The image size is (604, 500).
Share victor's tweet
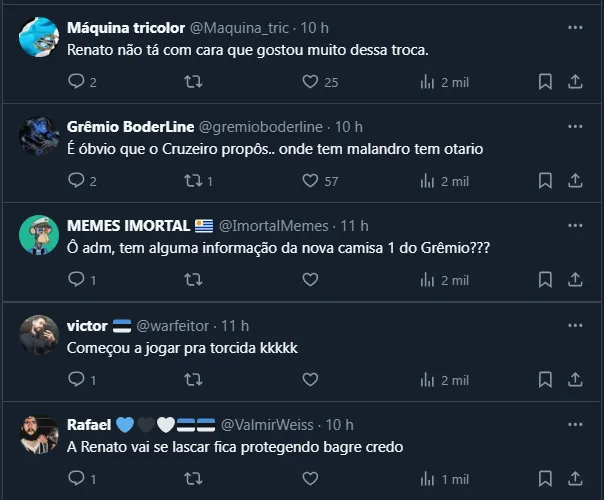pos(575,379)
